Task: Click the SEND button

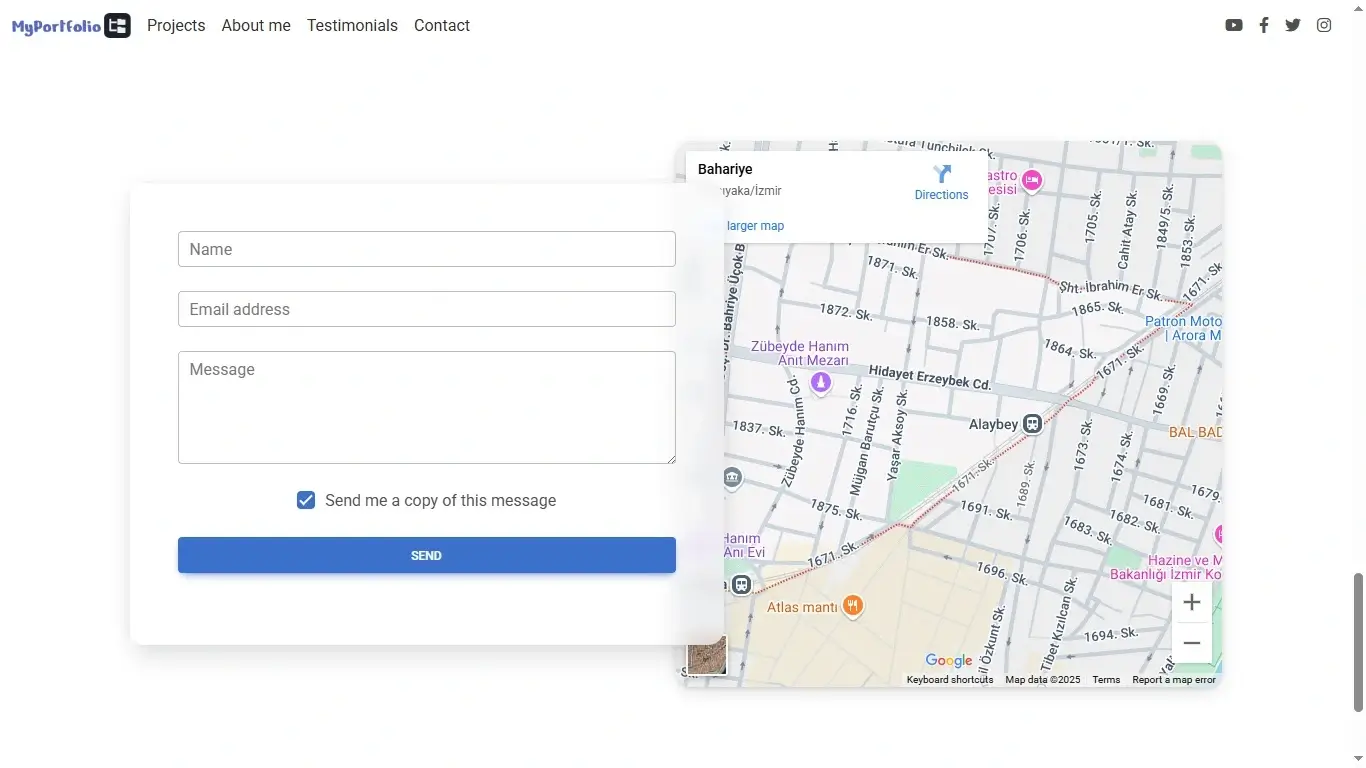Action: pos(427,555)
